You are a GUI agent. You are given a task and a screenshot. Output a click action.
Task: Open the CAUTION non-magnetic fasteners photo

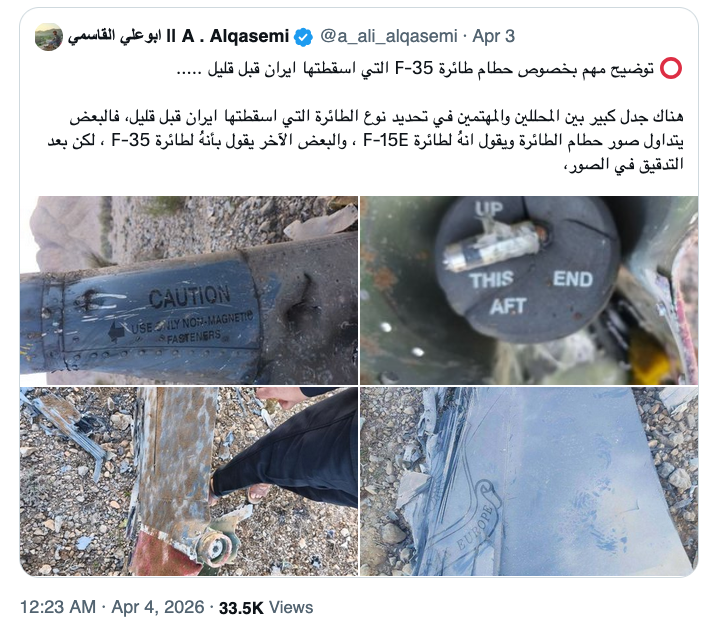click(x=189, y=290)
